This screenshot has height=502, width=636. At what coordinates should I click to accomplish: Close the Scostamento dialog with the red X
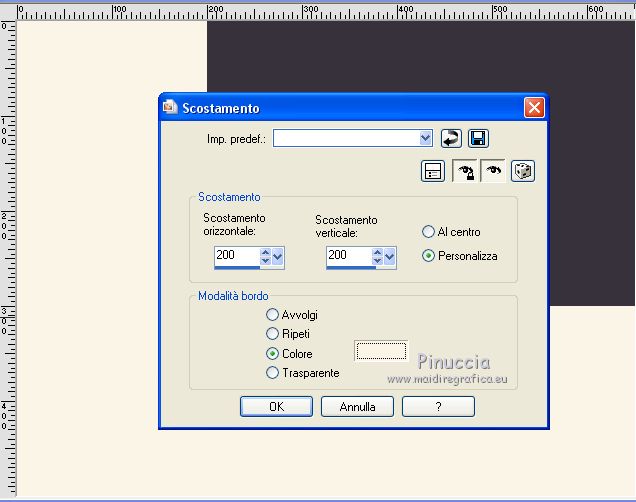click(534, 107)
